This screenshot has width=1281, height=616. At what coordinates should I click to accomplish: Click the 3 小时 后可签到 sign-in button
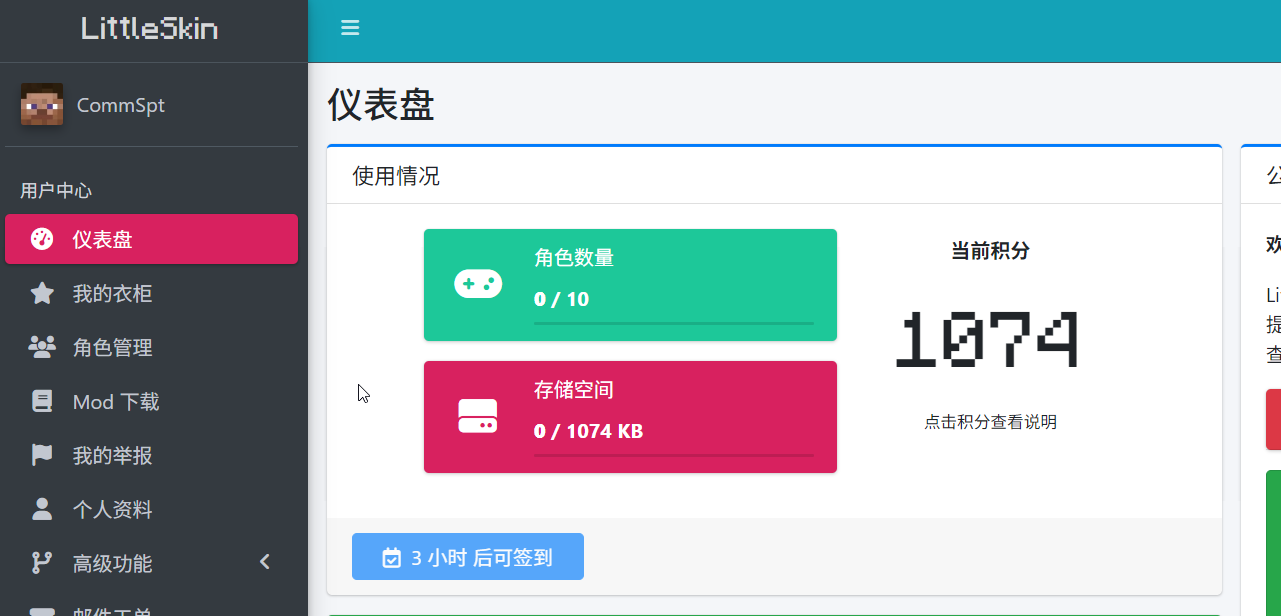point(468,557)
